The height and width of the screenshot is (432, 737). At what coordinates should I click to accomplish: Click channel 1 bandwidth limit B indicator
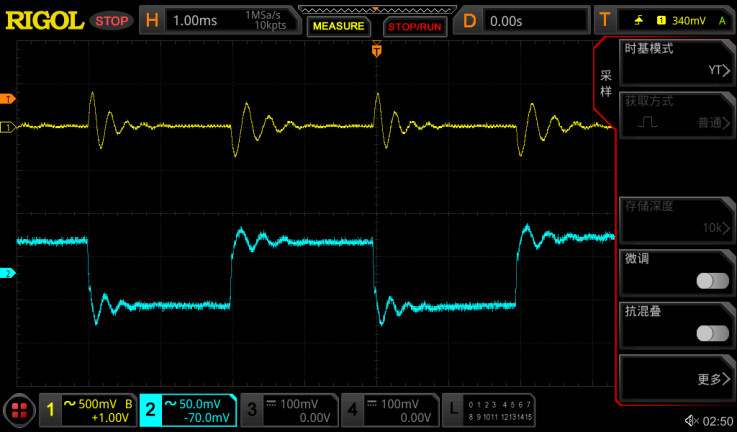point(128,404)
